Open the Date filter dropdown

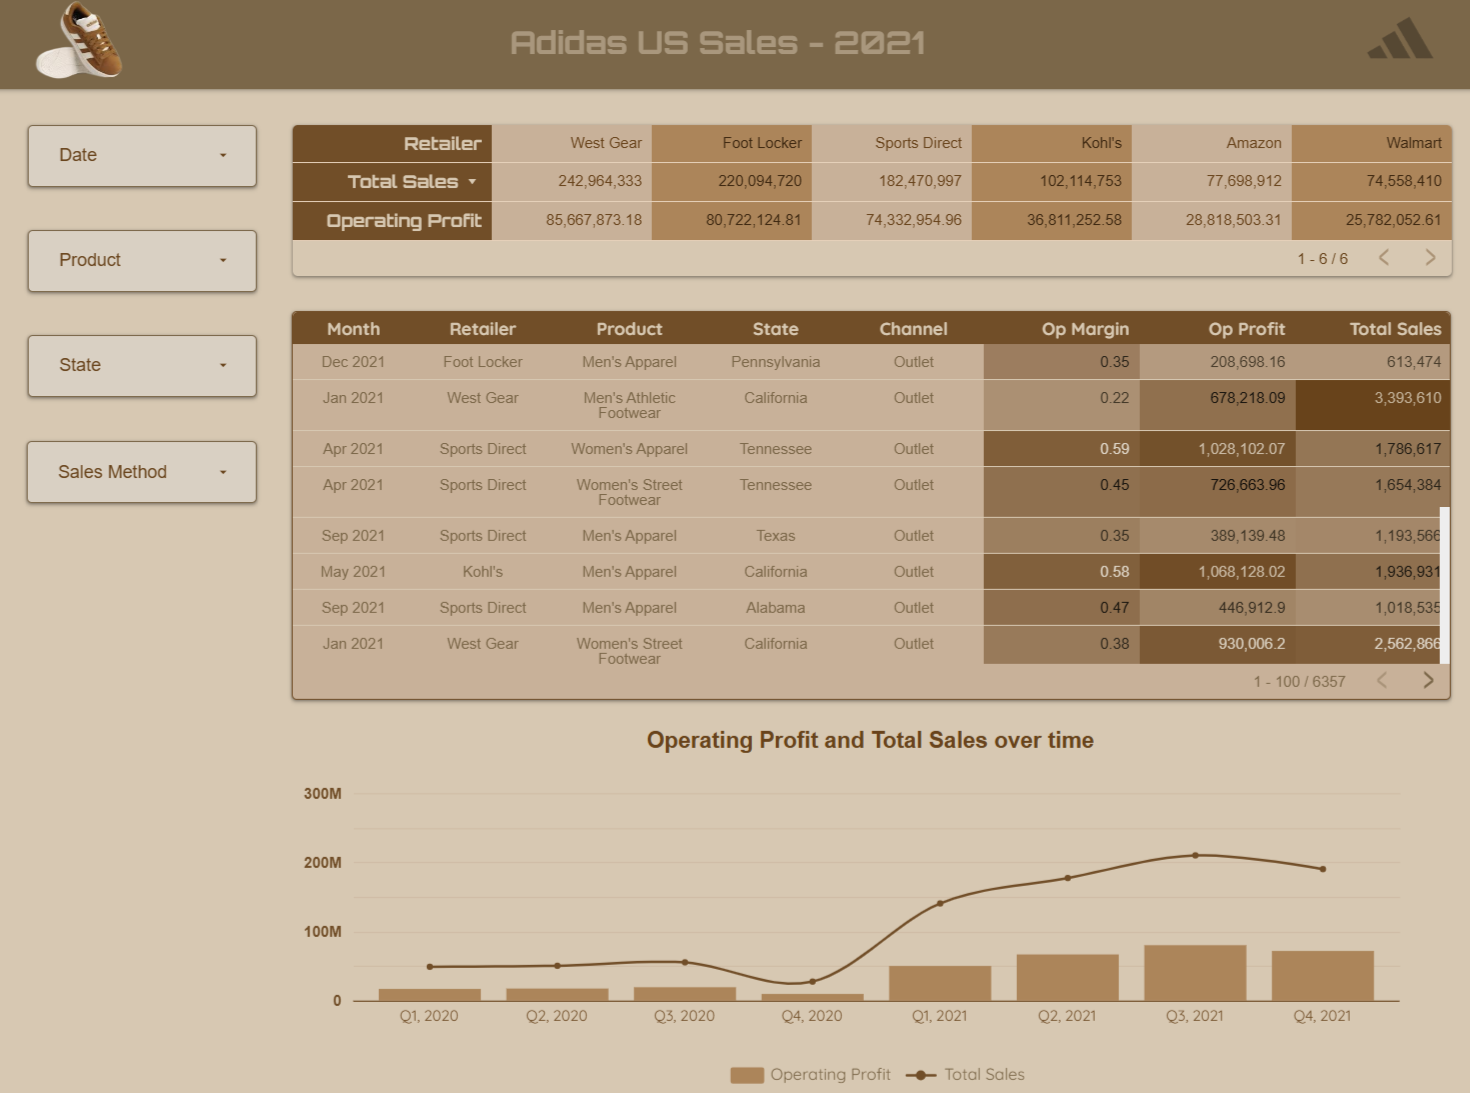[142, 155]
